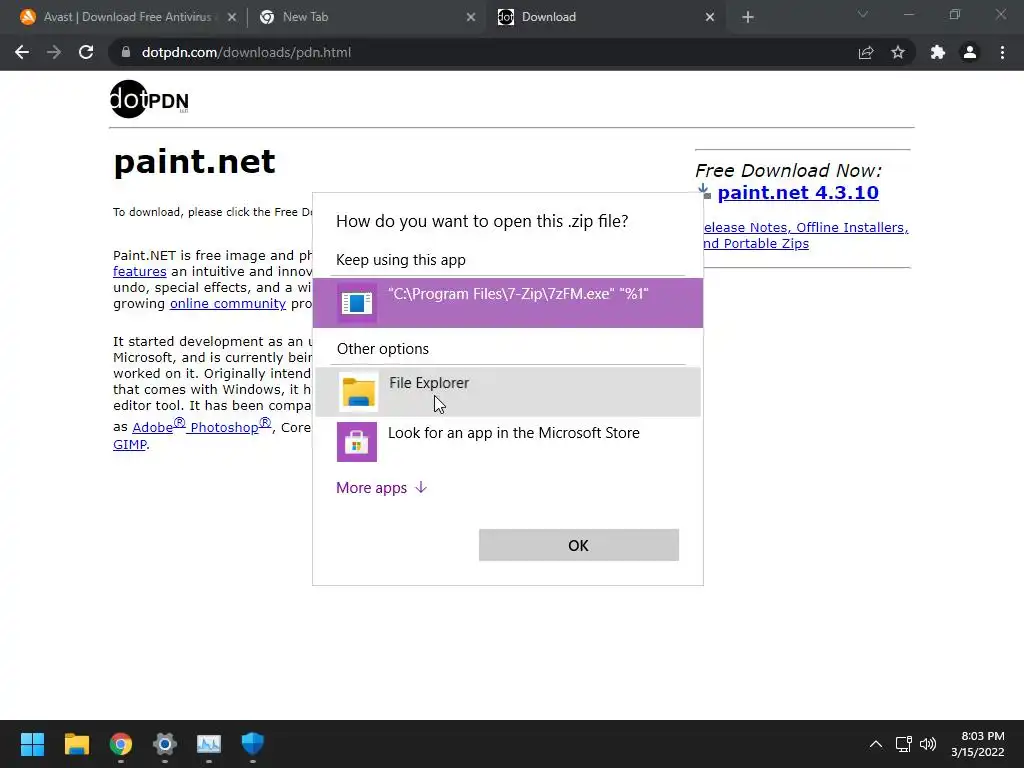Follow the Adobe Photoshop link
The image size is (1024, 768).
[x=202, y=426]
